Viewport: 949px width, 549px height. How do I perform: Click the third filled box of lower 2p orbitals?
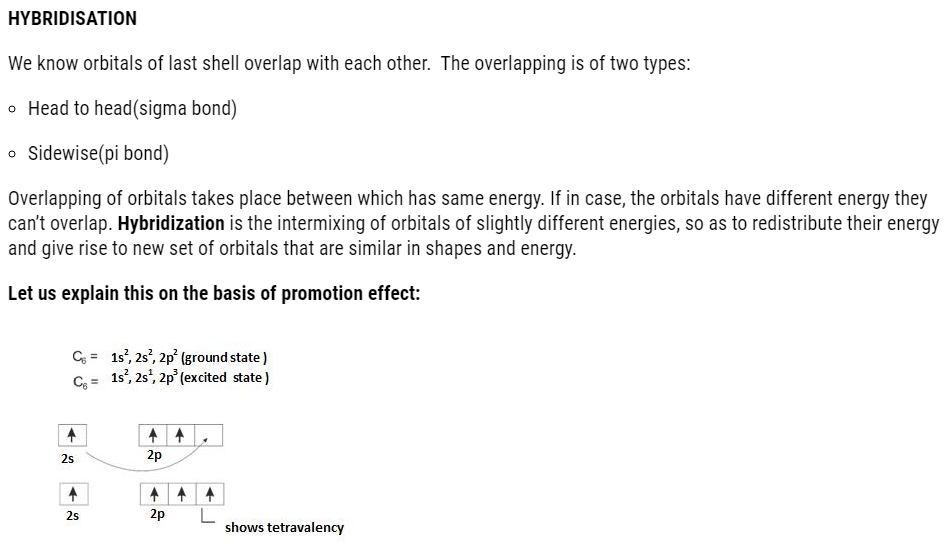tap(209, 494)
